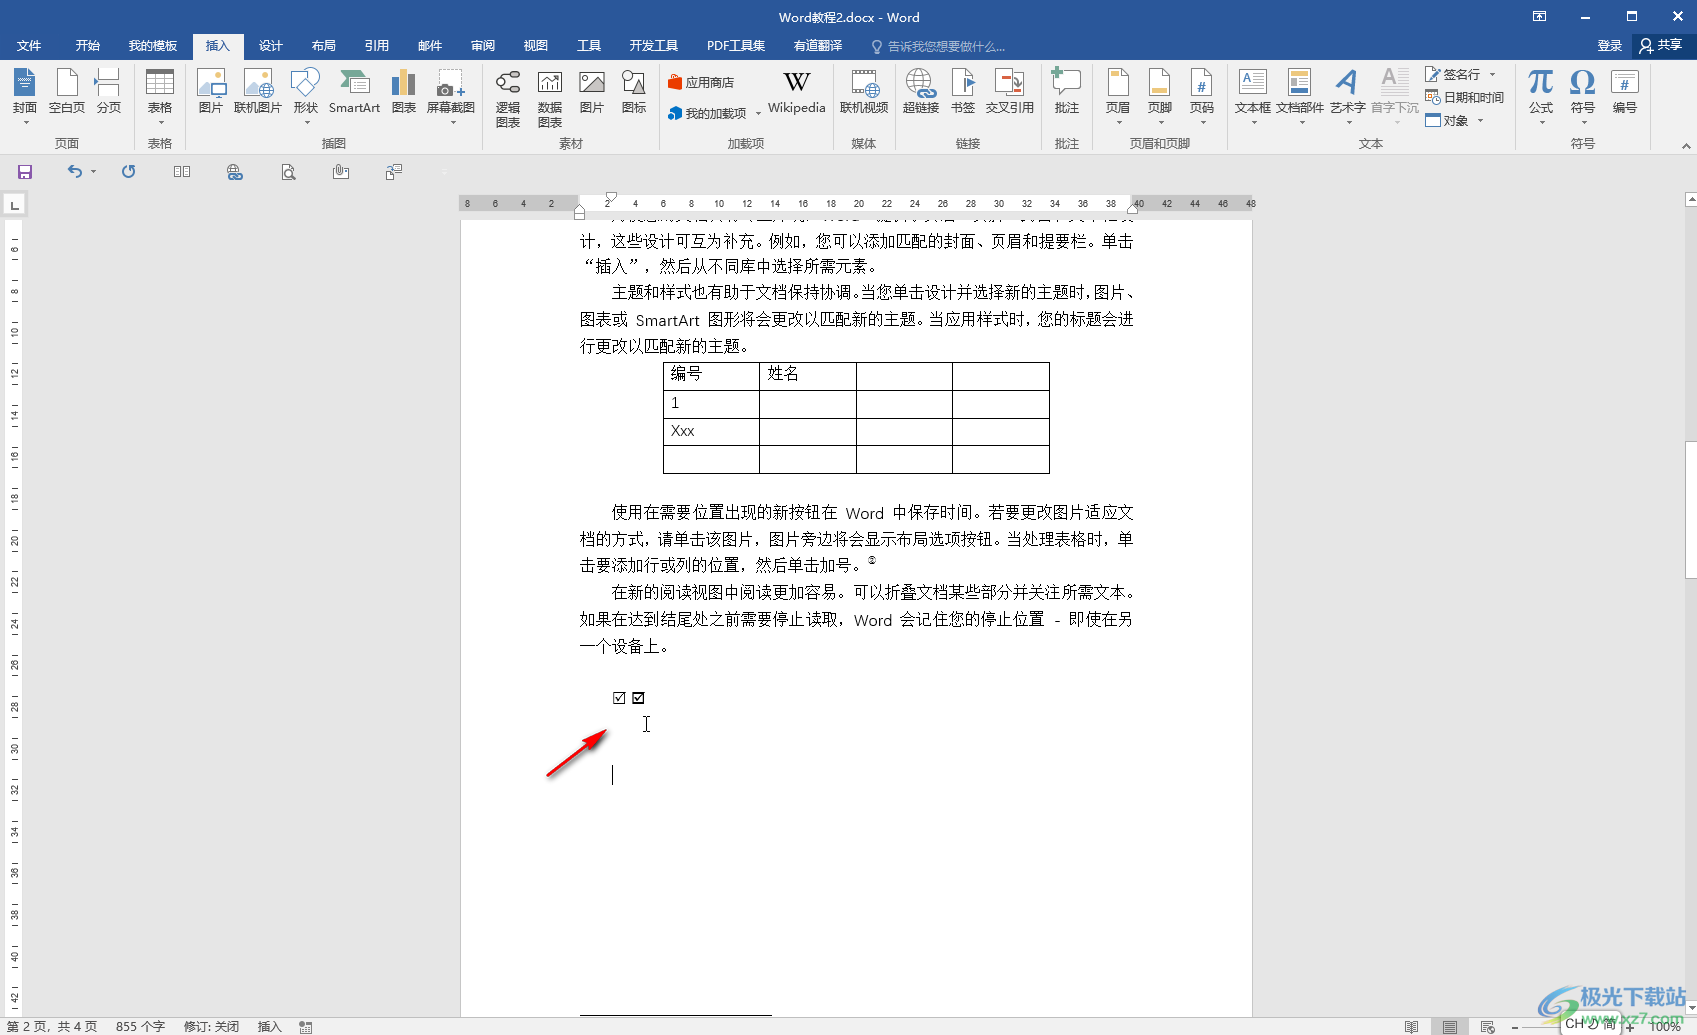This screenshot has height=1035, width=1697.
Task: Insert a header (页眉)
Action: 1118,95
